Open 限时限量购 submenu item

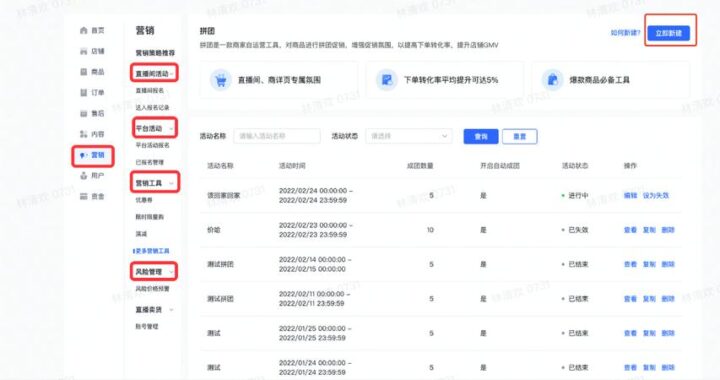[x=150, y=217]
